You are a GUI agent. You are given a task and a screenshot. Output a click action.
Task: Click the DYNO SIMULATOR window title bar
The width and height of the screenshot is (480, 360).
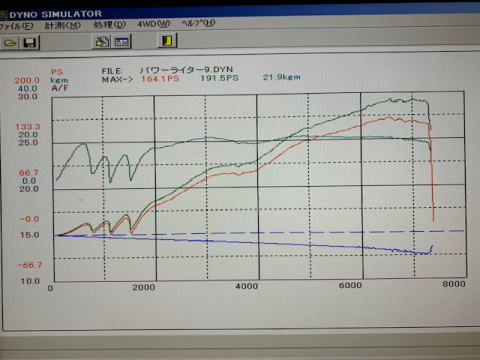coord(240,13)
